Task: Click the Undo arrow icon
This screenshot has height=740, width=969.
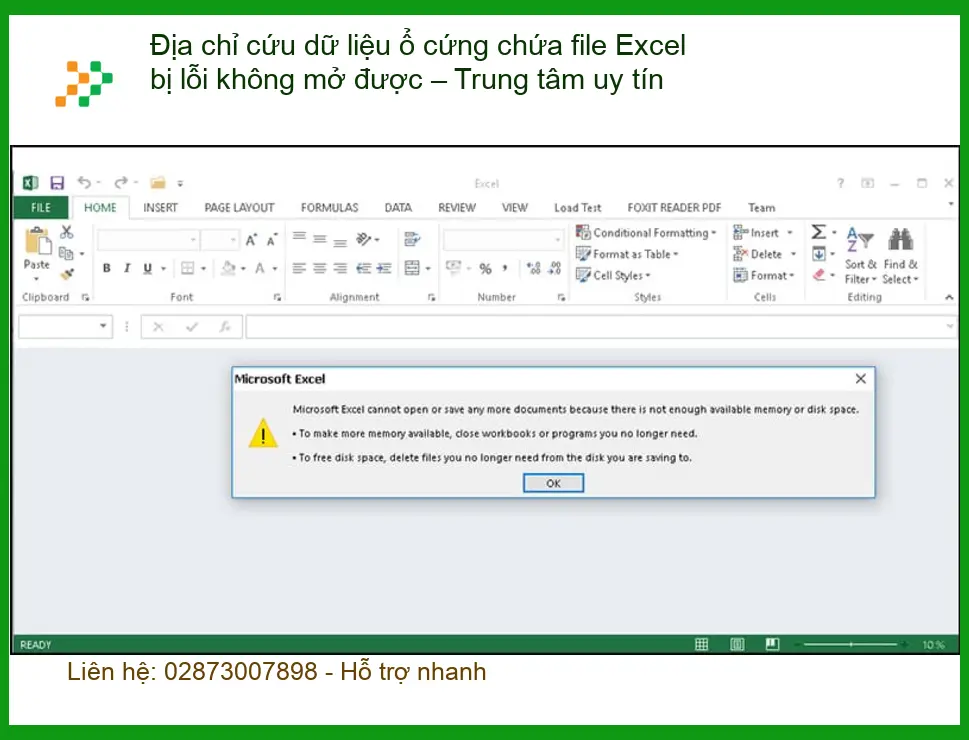Action: 85,182
